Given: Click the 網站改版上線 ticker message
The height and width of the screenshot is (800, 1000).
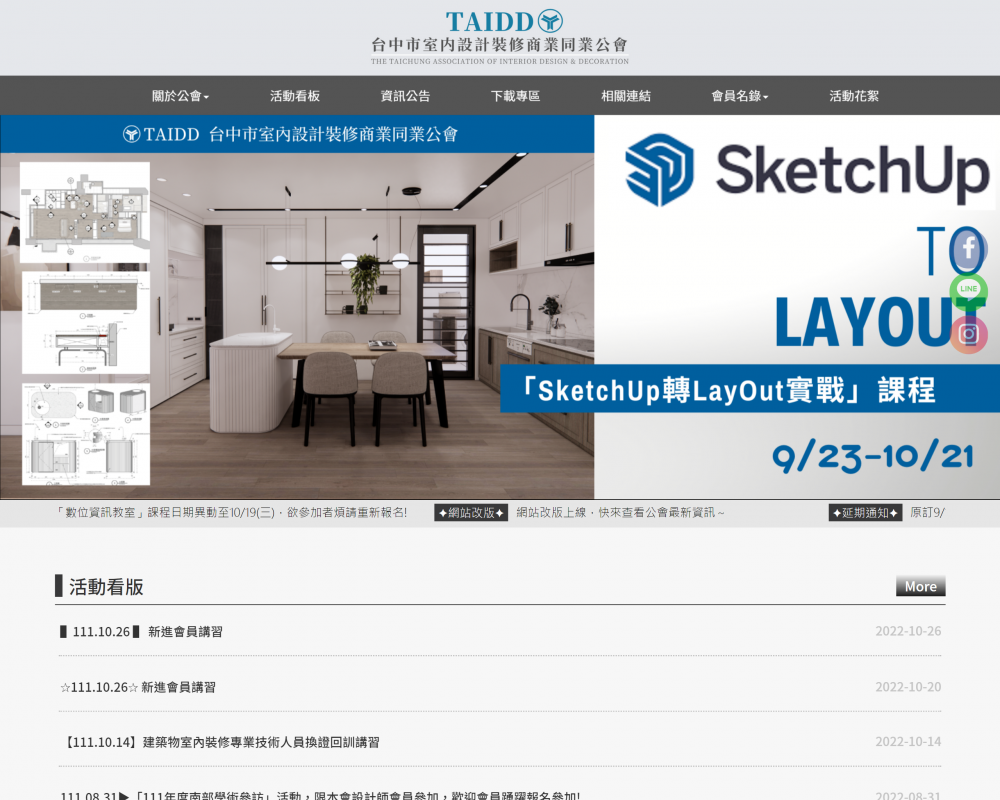Looking at the screenshot, I should (620, 513).
